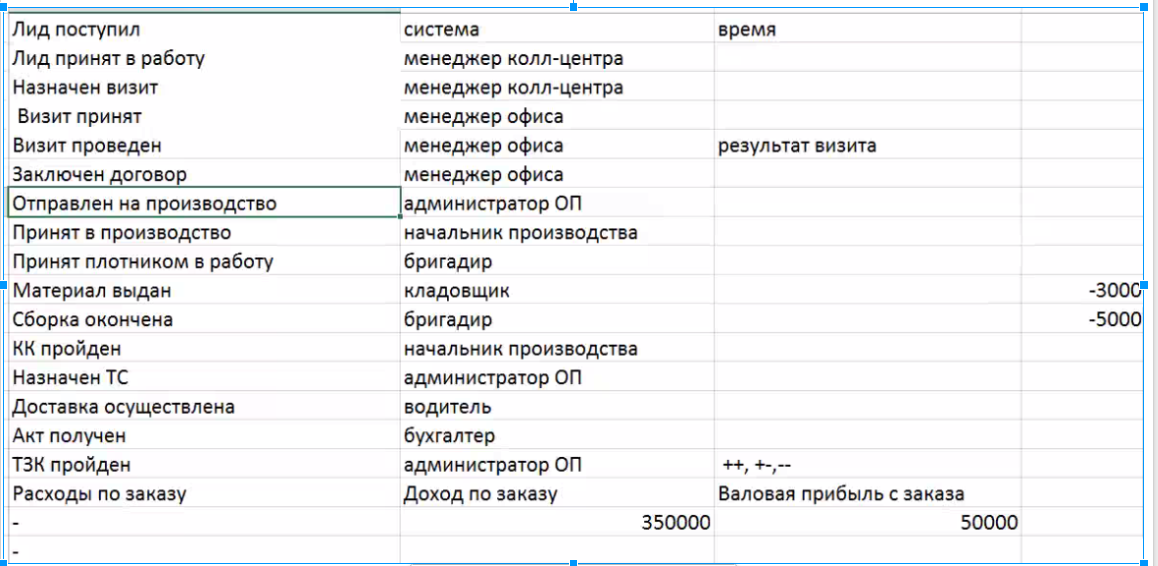Select the "Валовая прибыль с заказа" cell

tap(866, 494)
